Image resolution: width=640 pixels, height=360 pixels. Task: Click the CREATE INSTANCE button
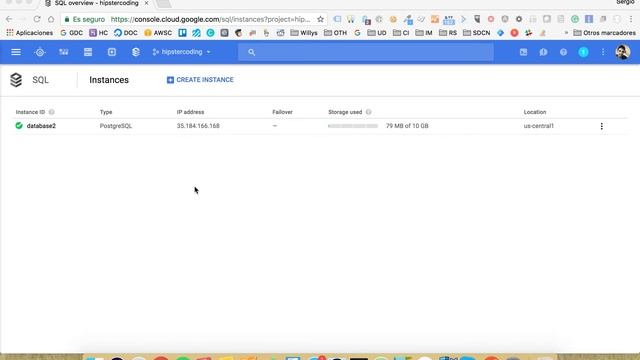tap(200, 80)
